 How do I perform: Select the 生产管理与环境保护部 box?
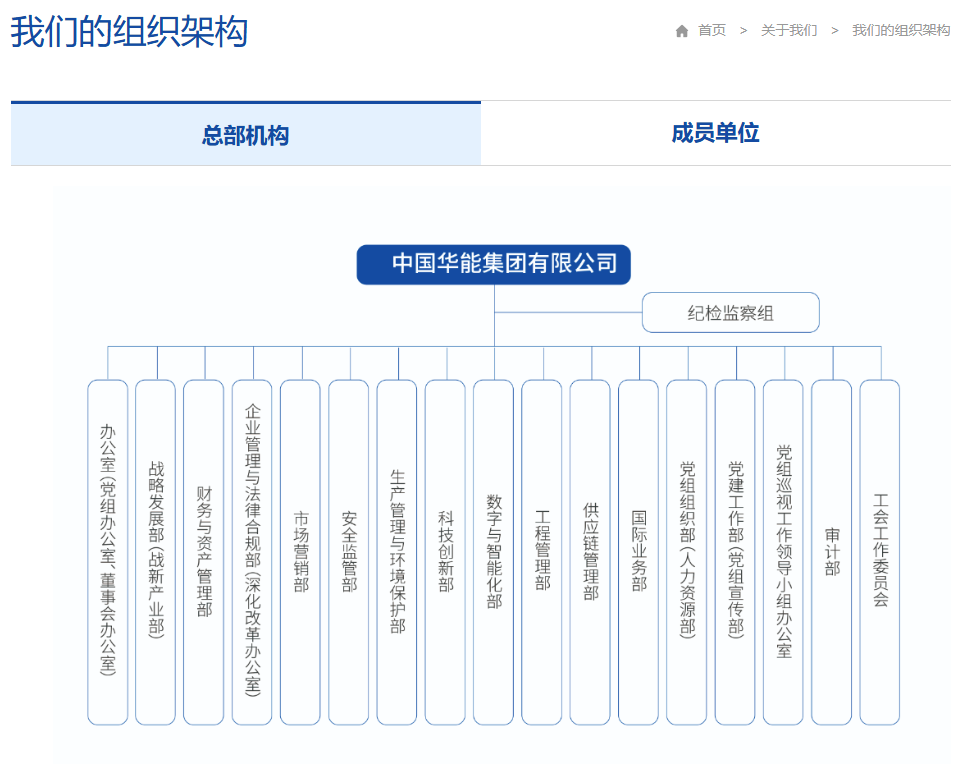[397, 552]
